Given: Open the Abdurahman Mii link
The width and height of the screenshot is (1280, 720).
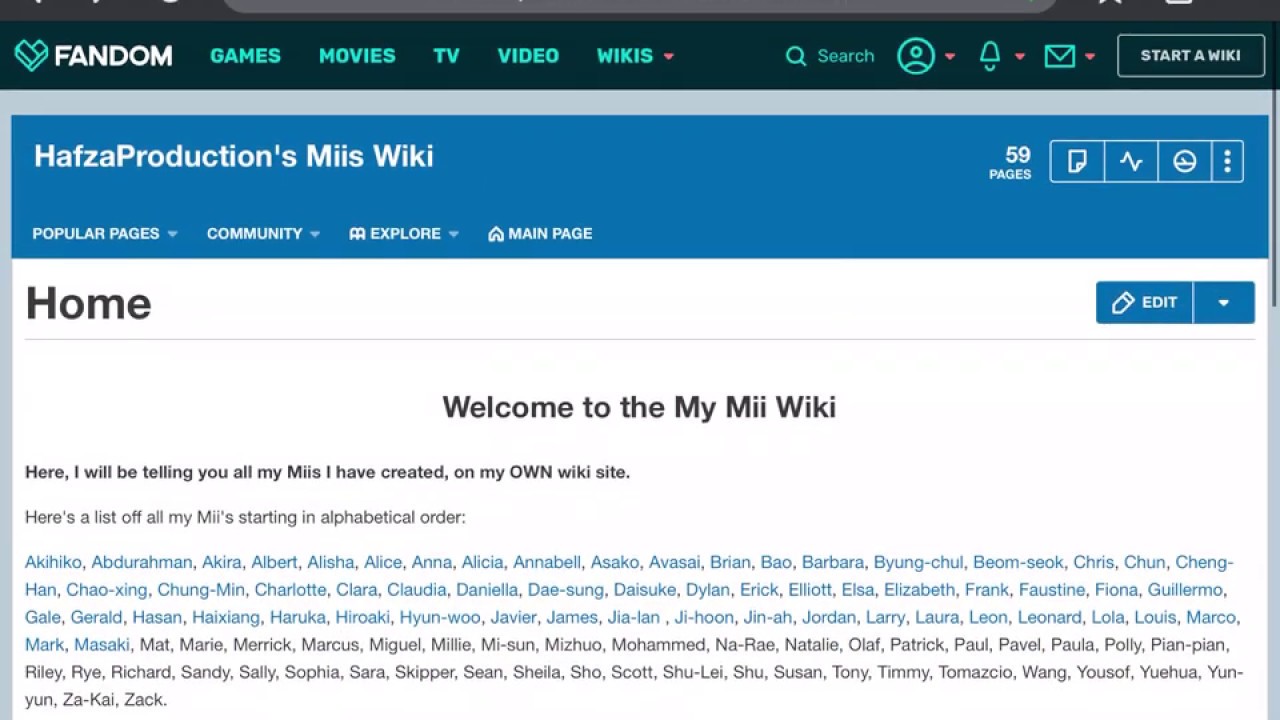Looking at the screenshot, I should pos(141,562).
